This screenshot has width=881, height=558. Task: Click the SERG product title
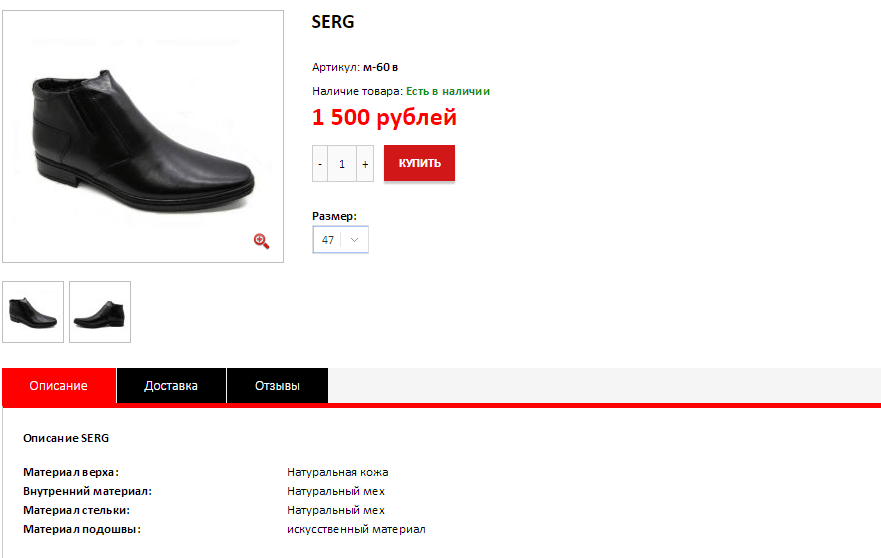[333, 22]
